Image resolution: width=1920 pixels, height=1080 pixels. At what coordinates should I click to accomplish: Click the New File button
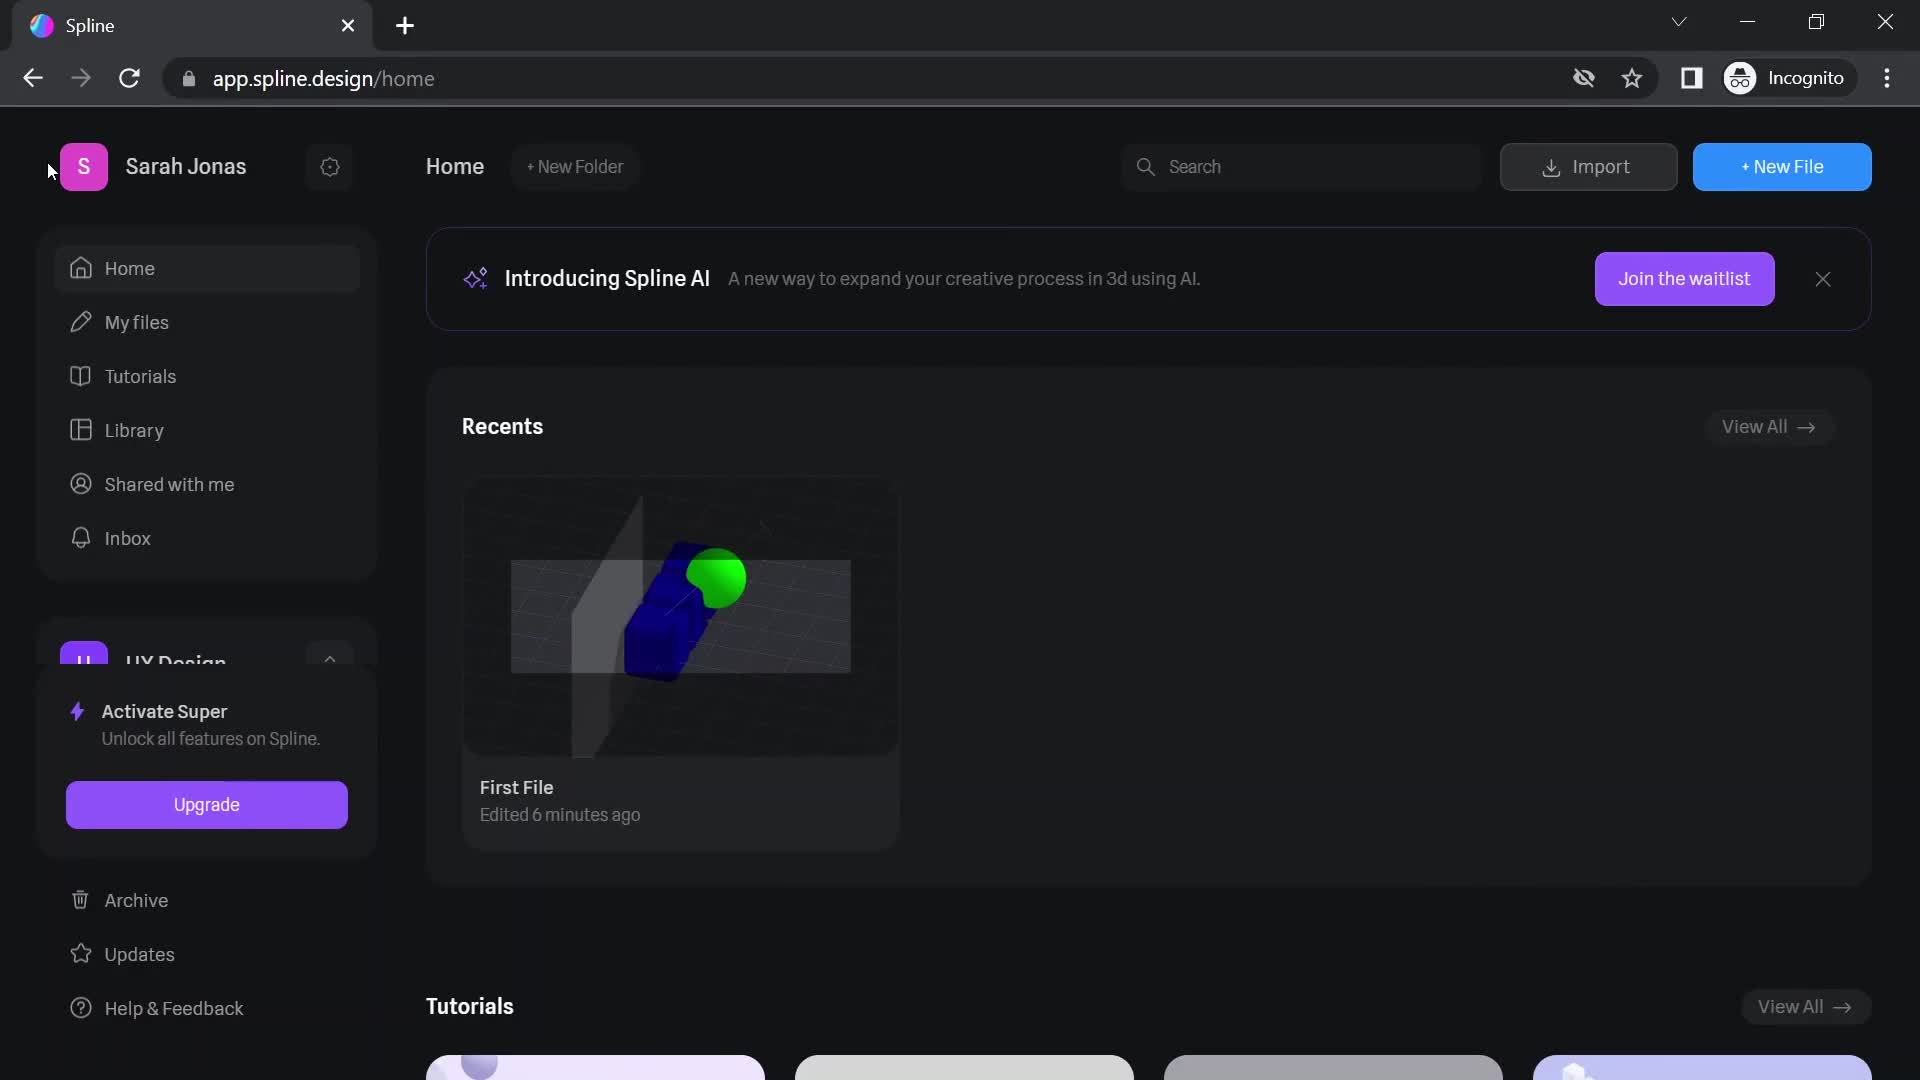point(1782,166)
